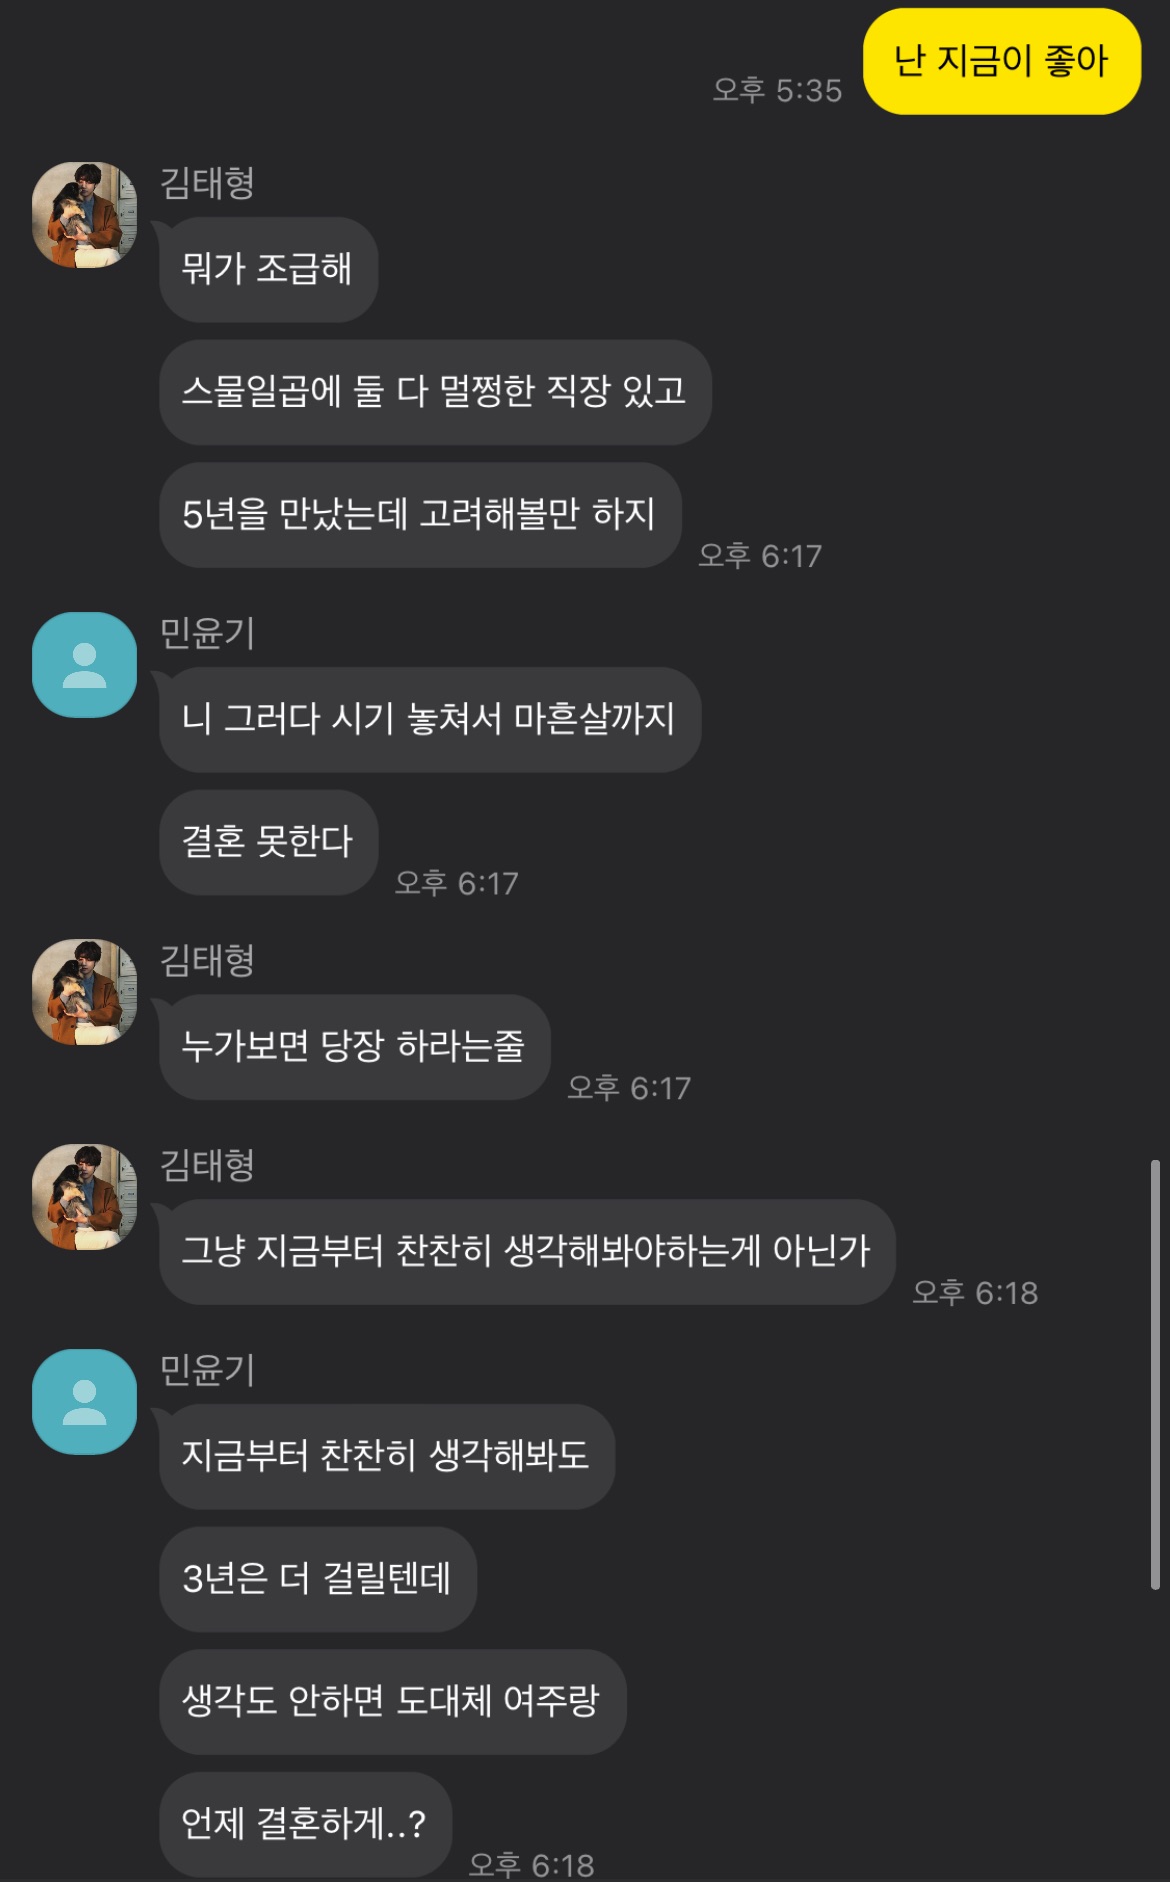Select the 누가보면 당장 하라는줄 message

[354, 1047]
